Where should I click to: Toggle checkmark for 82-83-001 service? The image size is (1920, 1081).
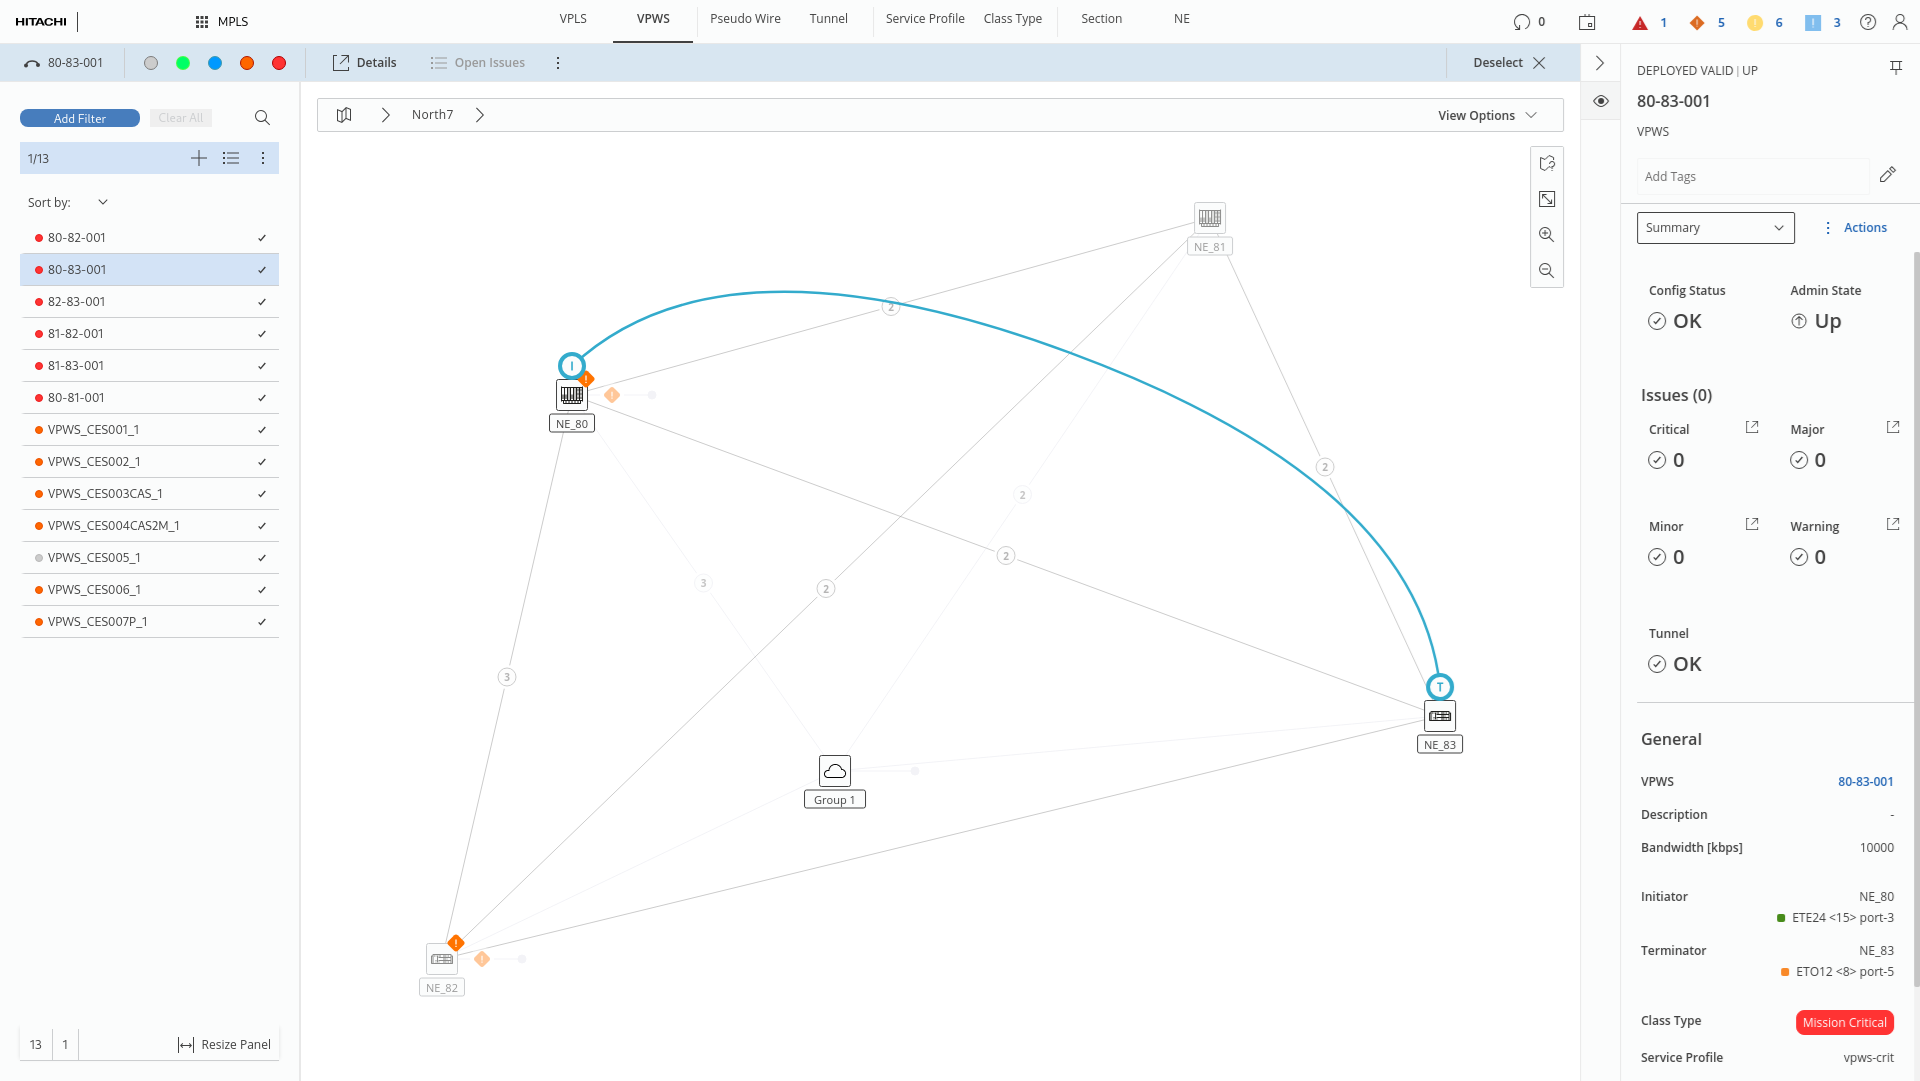(x=262, y=302)
